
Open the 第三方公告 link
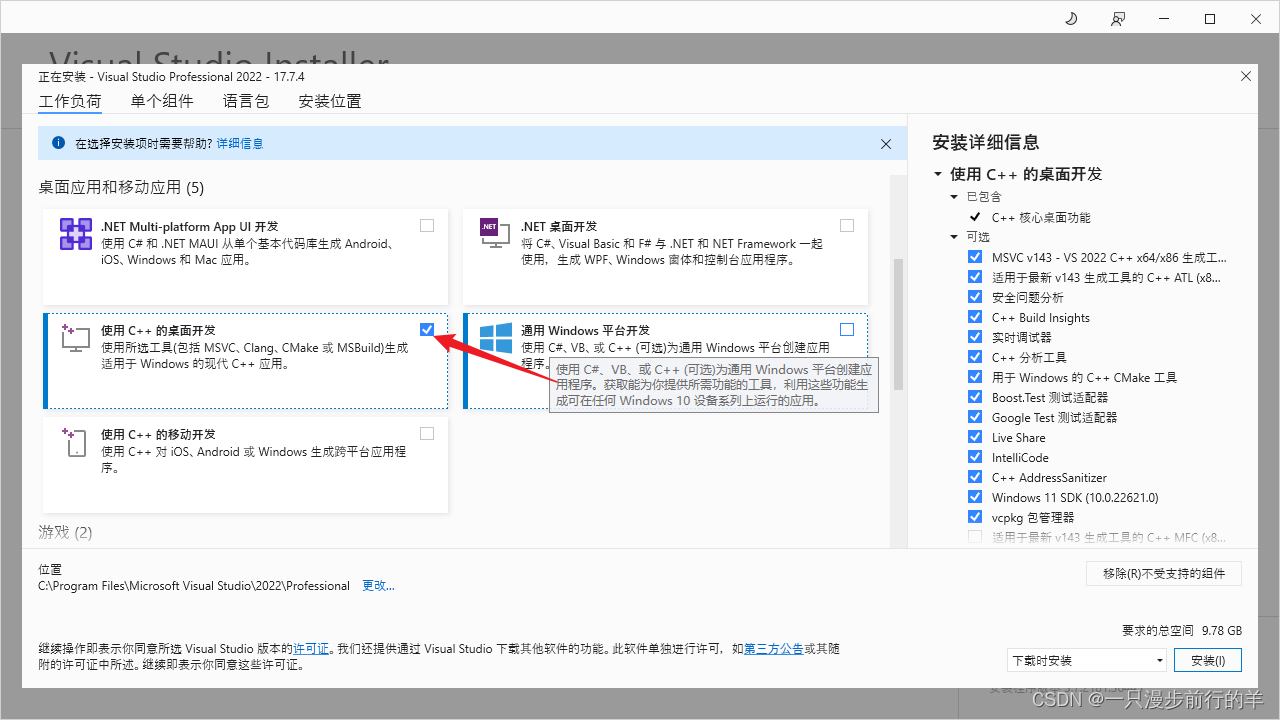[x=774, y=649]
